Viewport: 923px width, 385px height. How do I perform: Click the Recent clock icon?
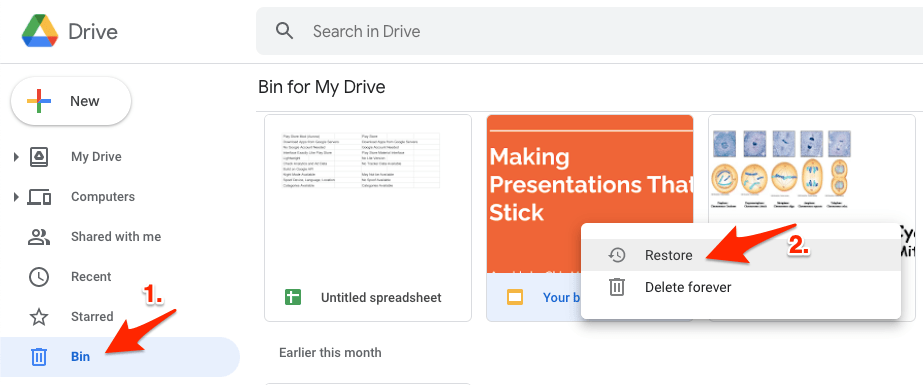click(39, 277)
